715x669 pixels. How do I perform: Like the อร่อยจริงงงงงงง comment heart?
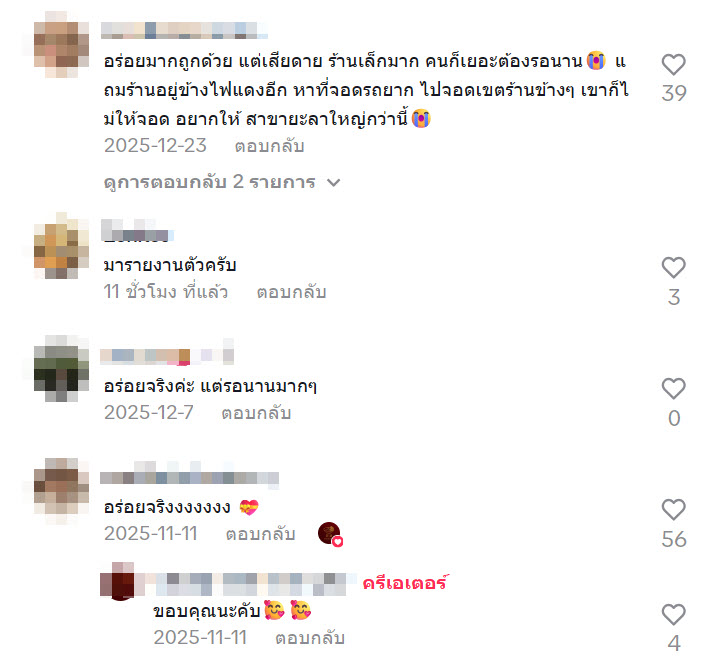coord(674,510)
